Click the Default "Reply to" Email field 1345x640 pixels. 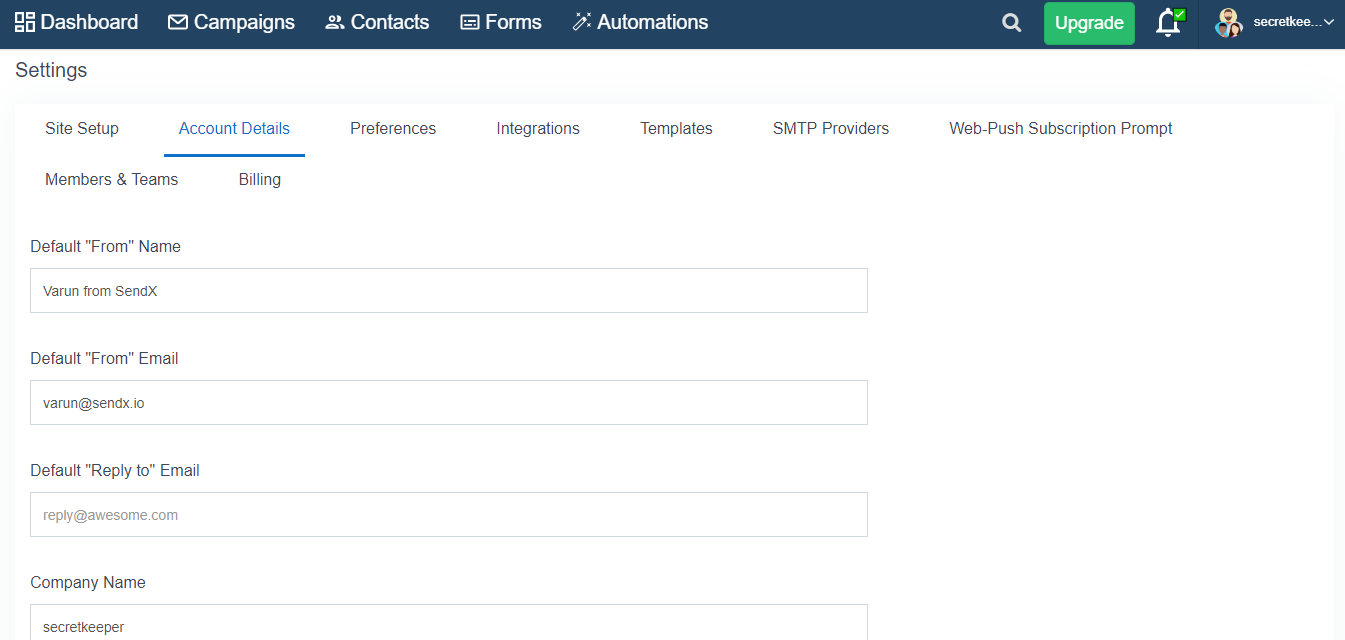(449, 514)
